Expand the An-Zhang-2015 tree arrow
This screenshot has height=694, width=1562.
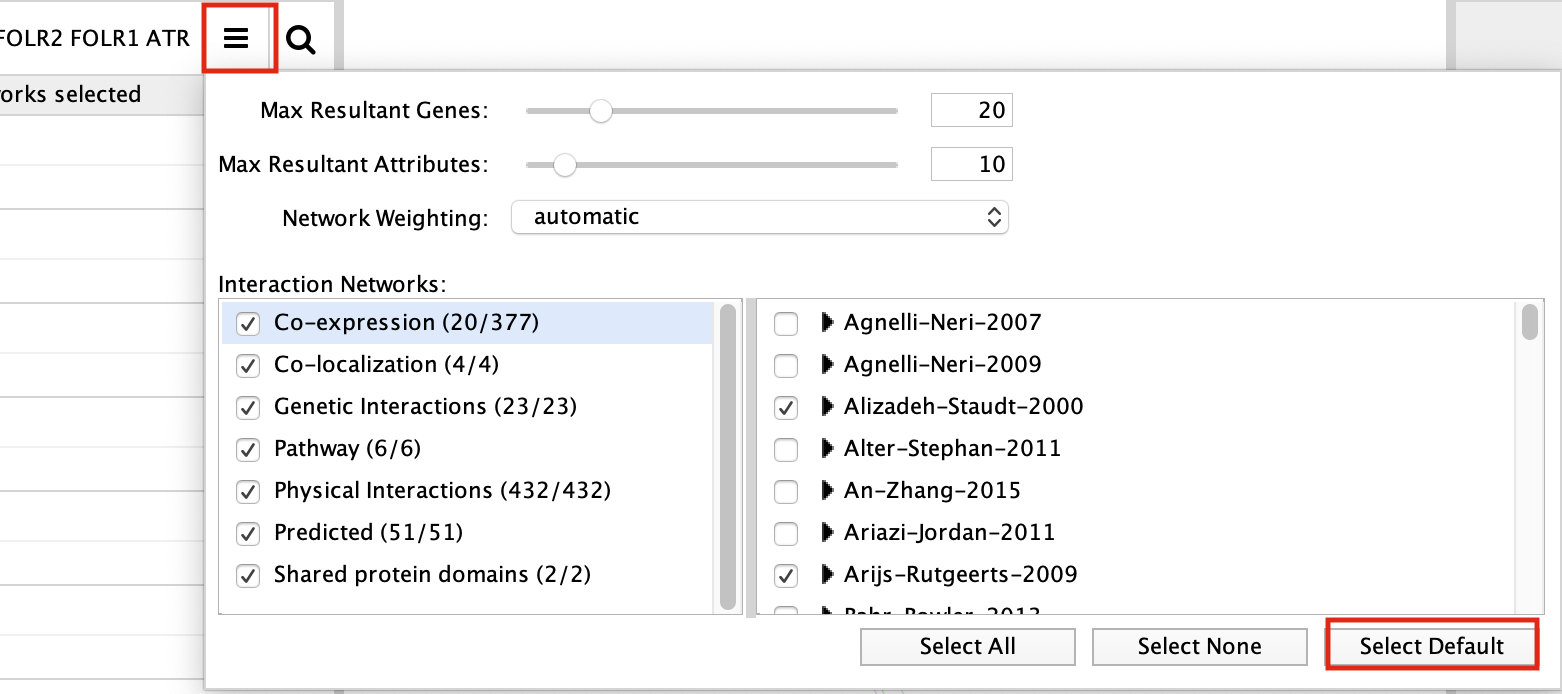[827, 491]
